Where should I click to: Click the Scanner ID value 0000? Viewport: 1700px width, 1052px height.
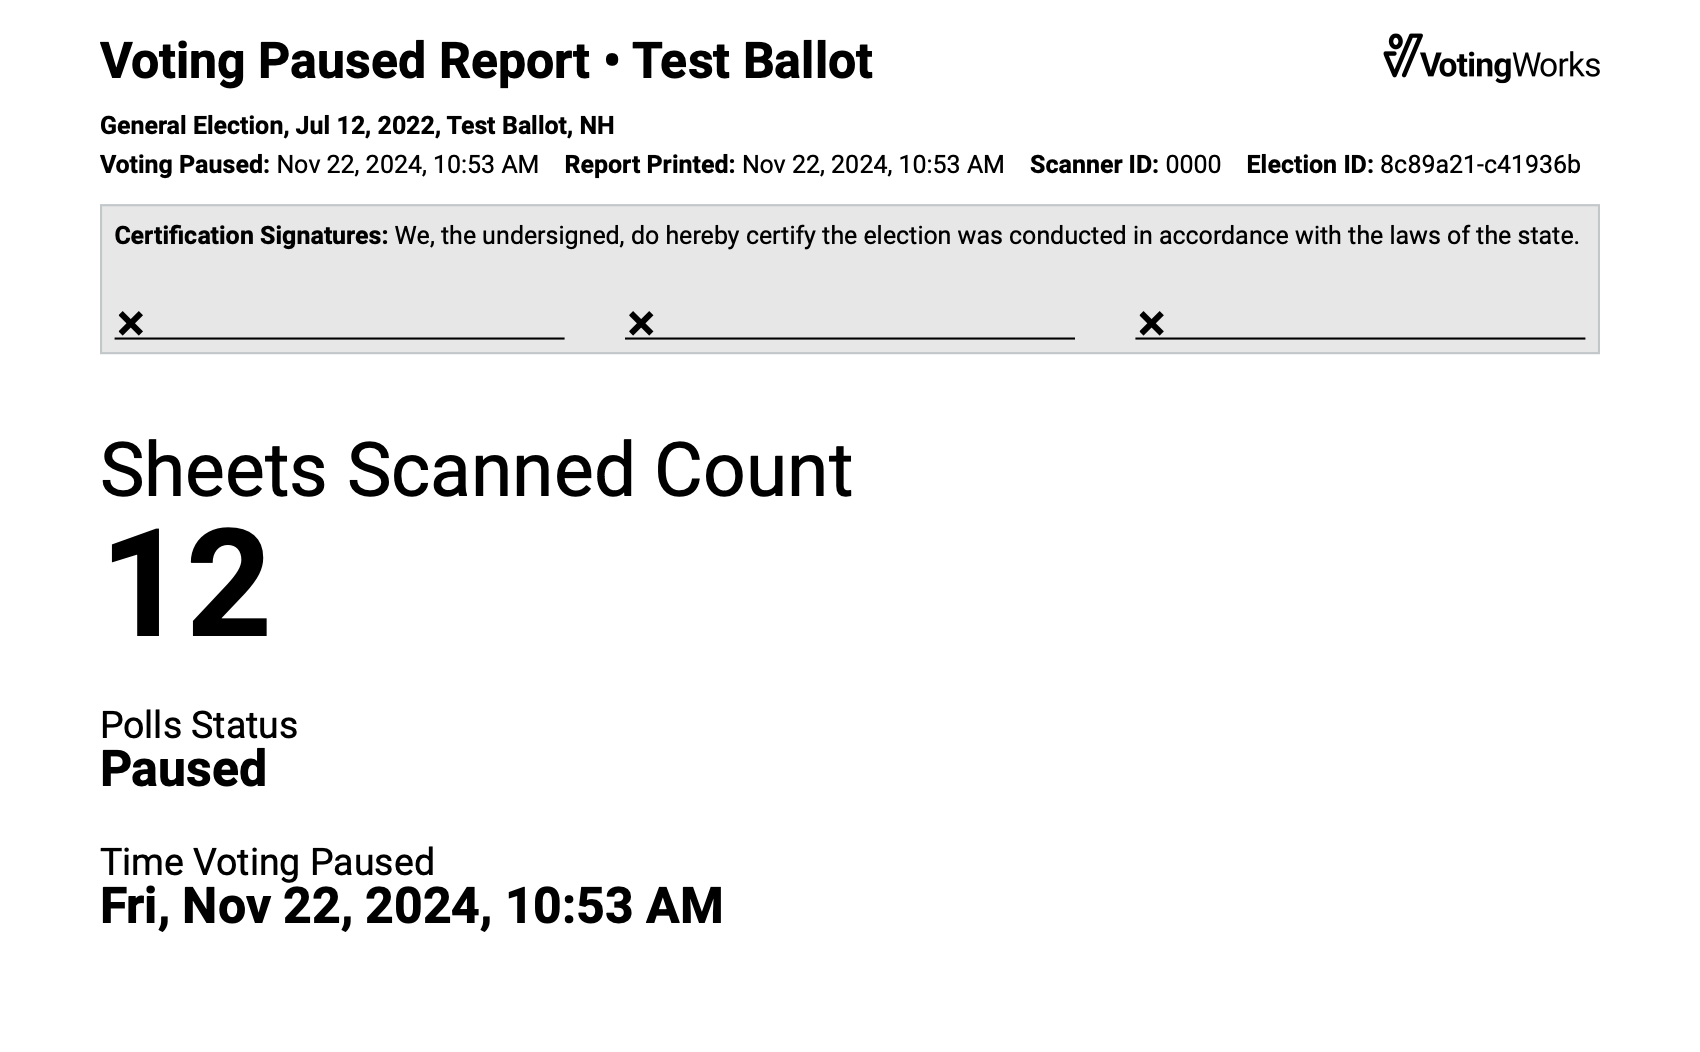click(x=1193, y=165)
